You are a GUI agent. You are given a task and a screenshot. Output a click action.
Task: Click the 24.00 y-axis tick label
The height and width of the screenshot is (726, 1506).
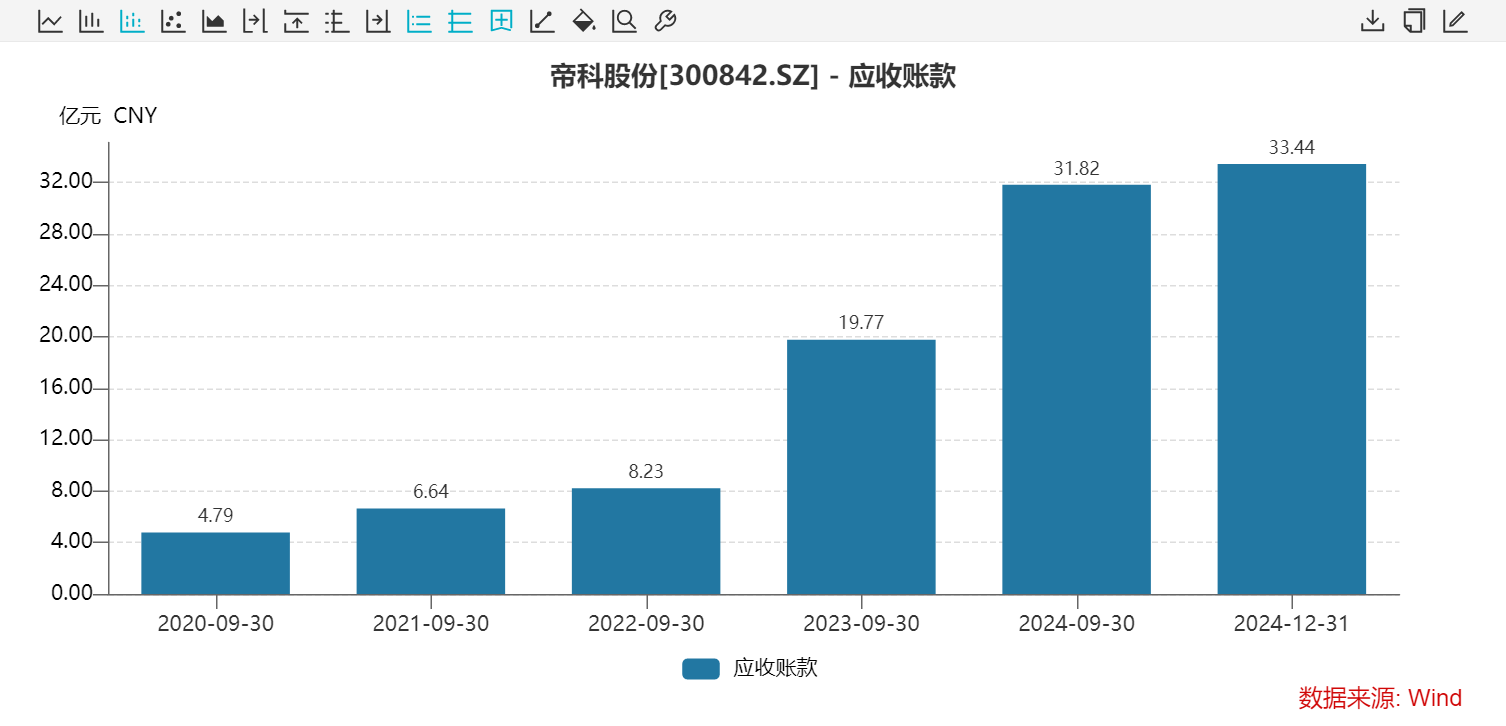(x=64, y=285)
